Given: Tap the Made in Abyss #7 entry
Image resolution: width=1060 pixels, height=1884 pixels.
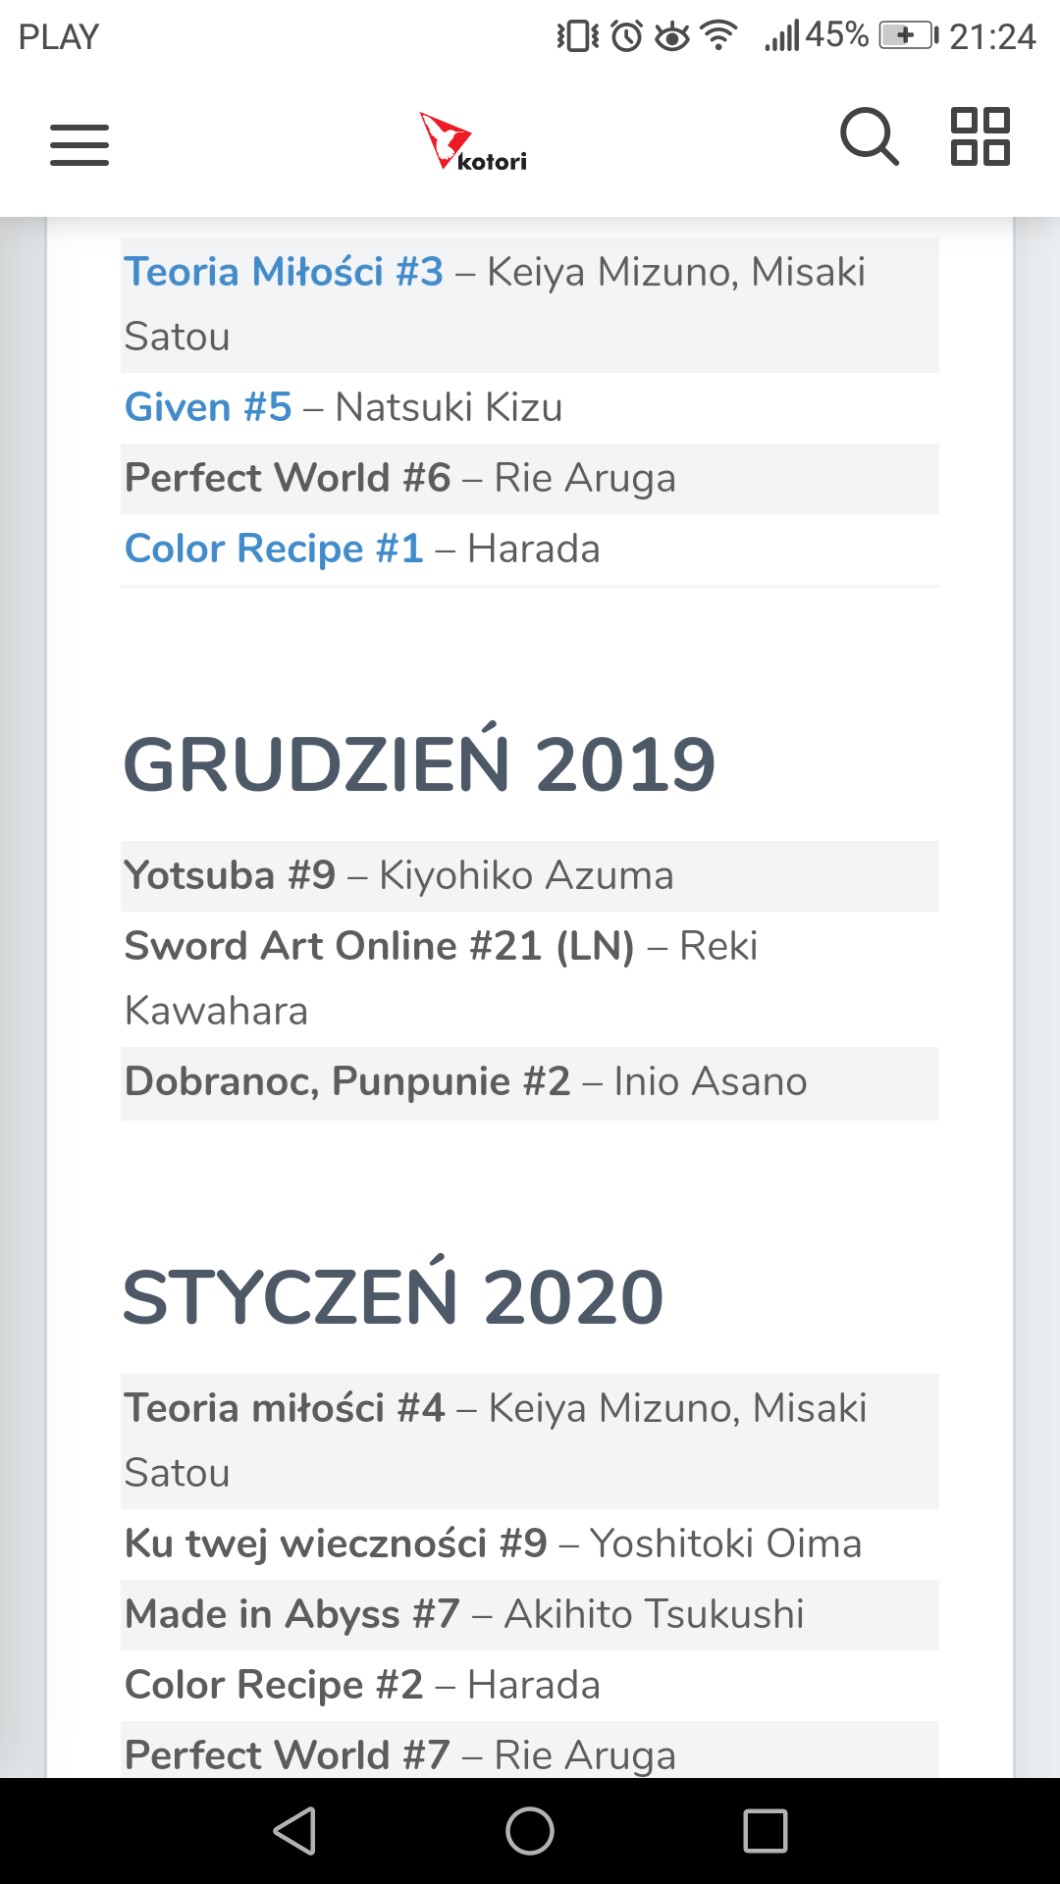Looking at the screenshot, I should coord(292,1614).
